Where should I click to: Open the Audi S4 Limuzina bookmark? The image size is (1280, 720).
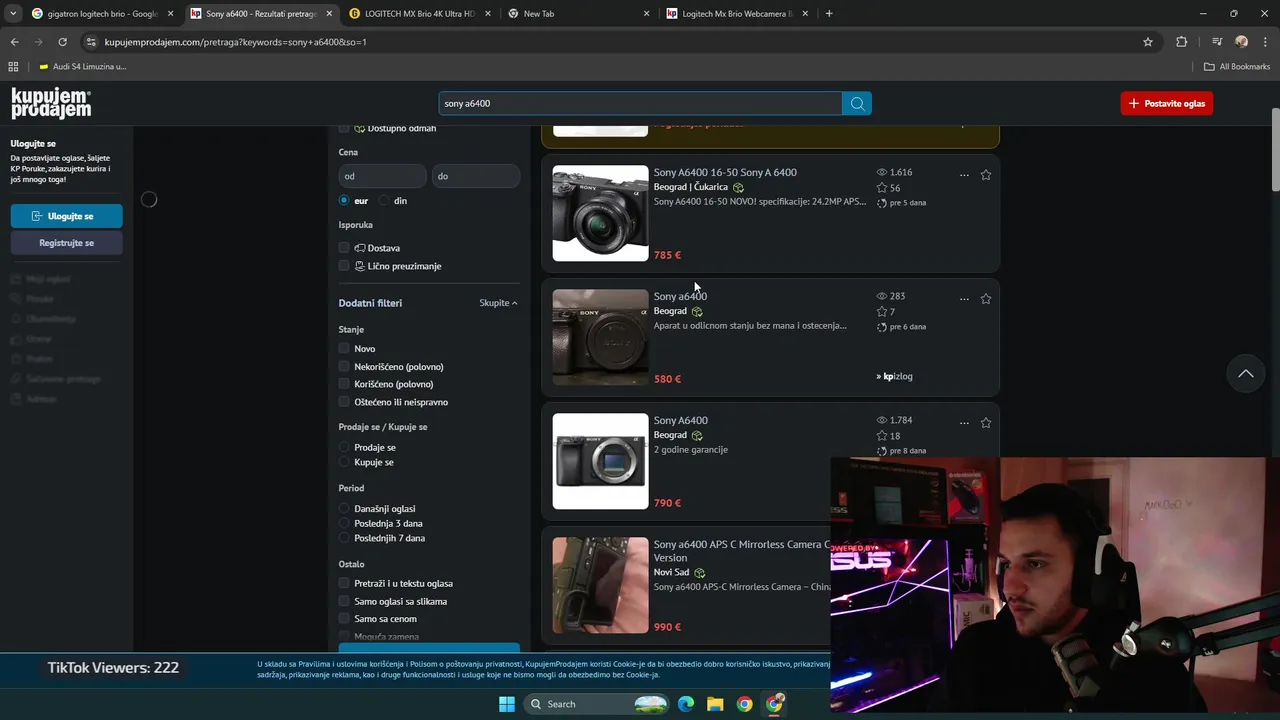pos(83,66)
